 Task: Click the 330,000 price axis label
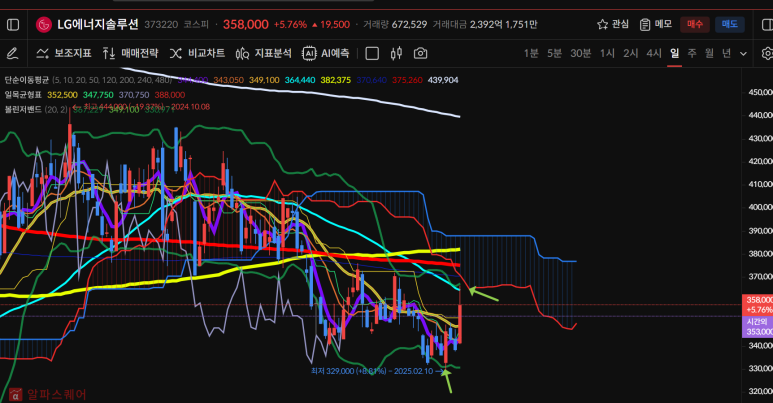(x=760, y=368)
